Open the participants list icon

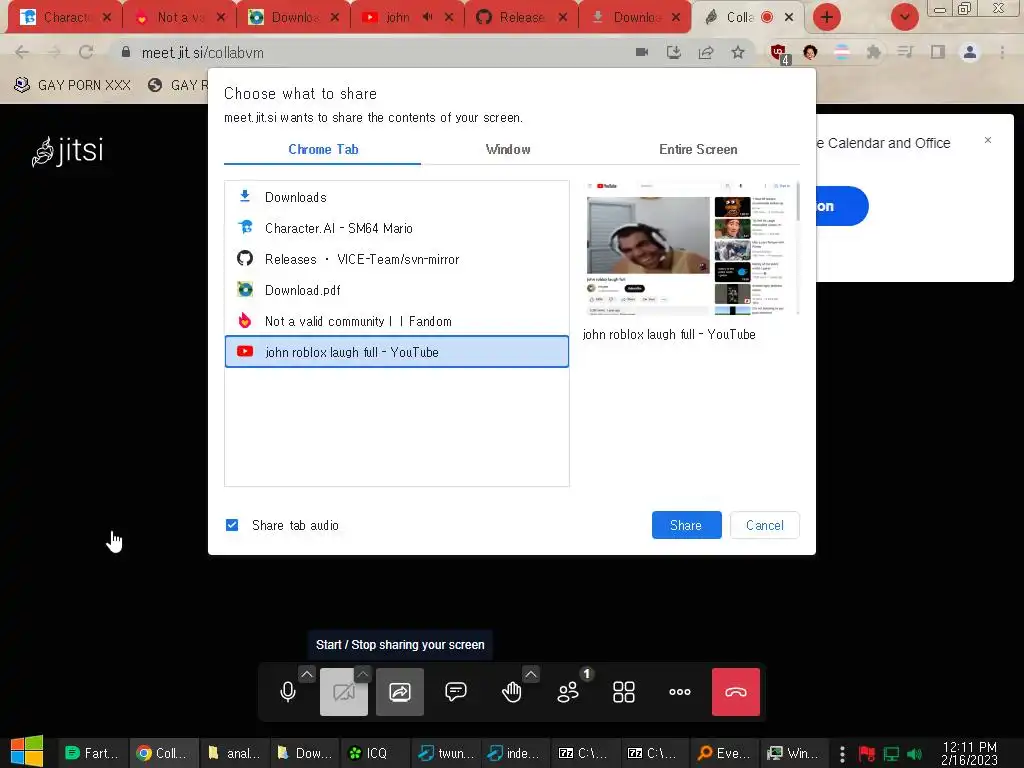click(x=568, y=692)
